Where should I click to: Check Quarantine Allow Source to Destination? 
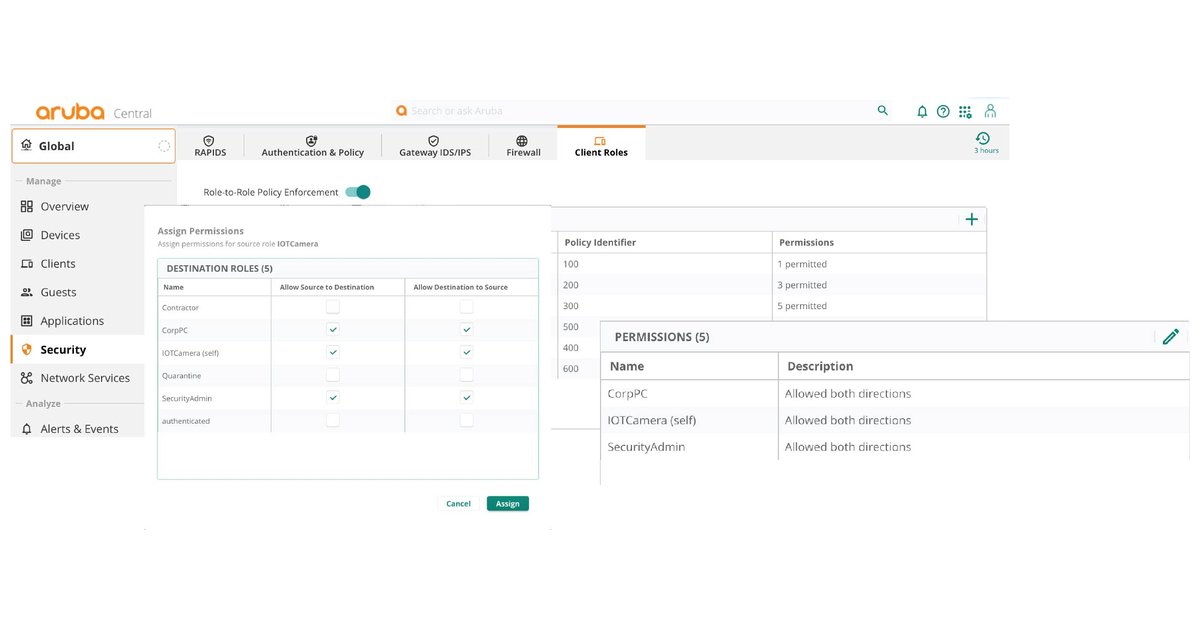pyautogui.click(x=333, y=375)
